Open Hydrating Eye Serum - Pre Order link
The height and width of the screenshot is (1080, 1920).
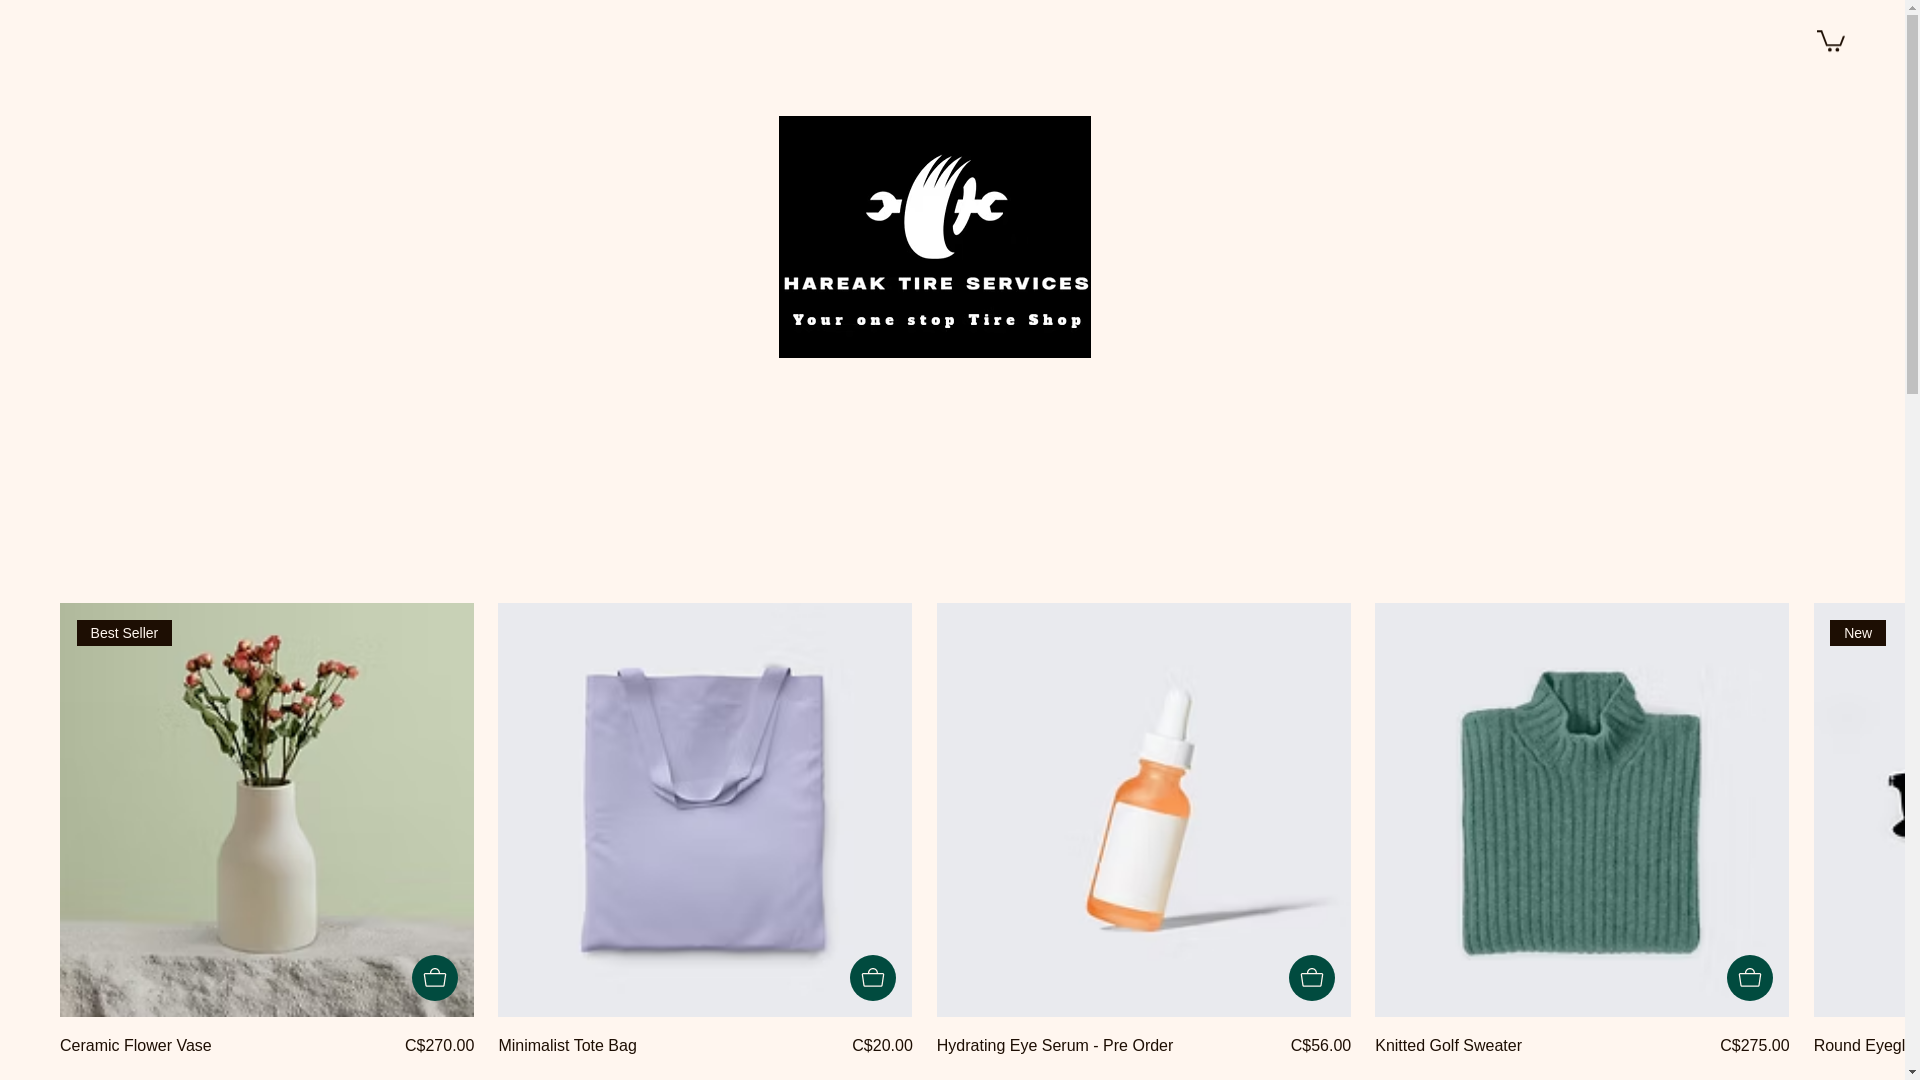[x=1055, y=1046]
